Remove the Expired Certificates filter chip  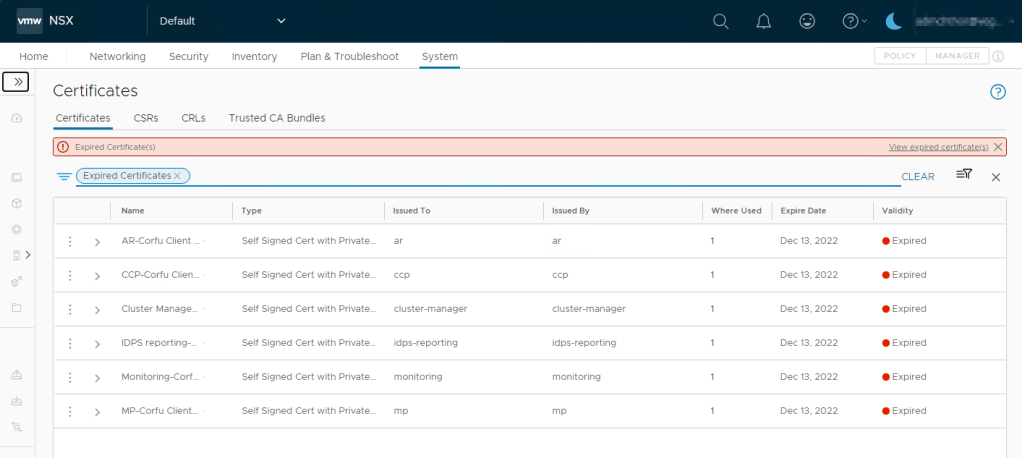pos(177,176)
